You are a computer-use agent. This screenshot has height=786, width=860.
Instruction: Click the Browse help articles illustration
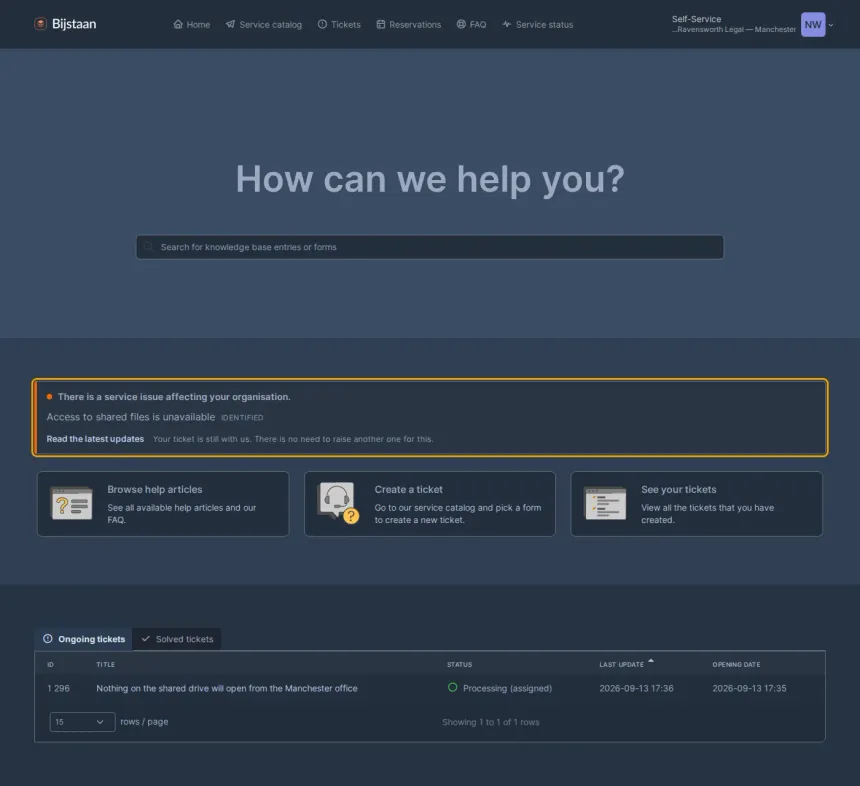[x=71, y=504]
